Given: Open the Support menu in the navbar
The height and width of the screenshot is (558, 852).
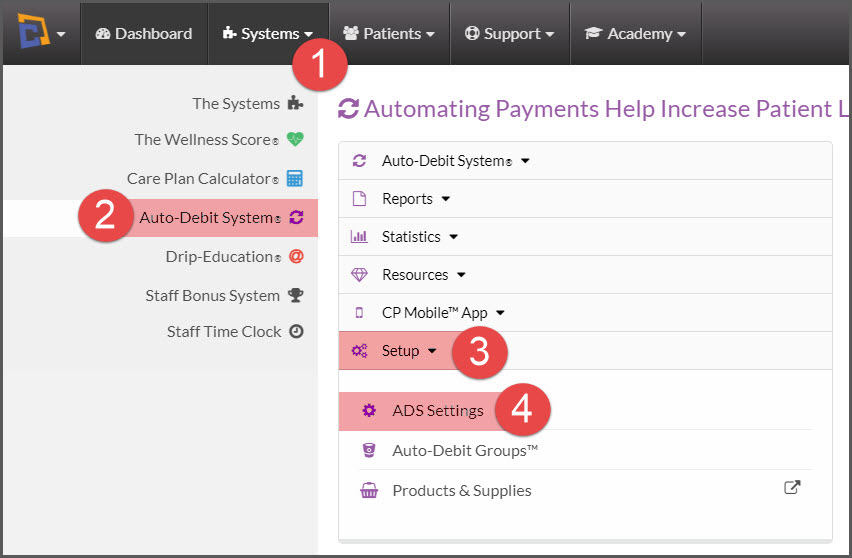Looking at the screenshot, I should pyautogui.click(x=510, y=34).
